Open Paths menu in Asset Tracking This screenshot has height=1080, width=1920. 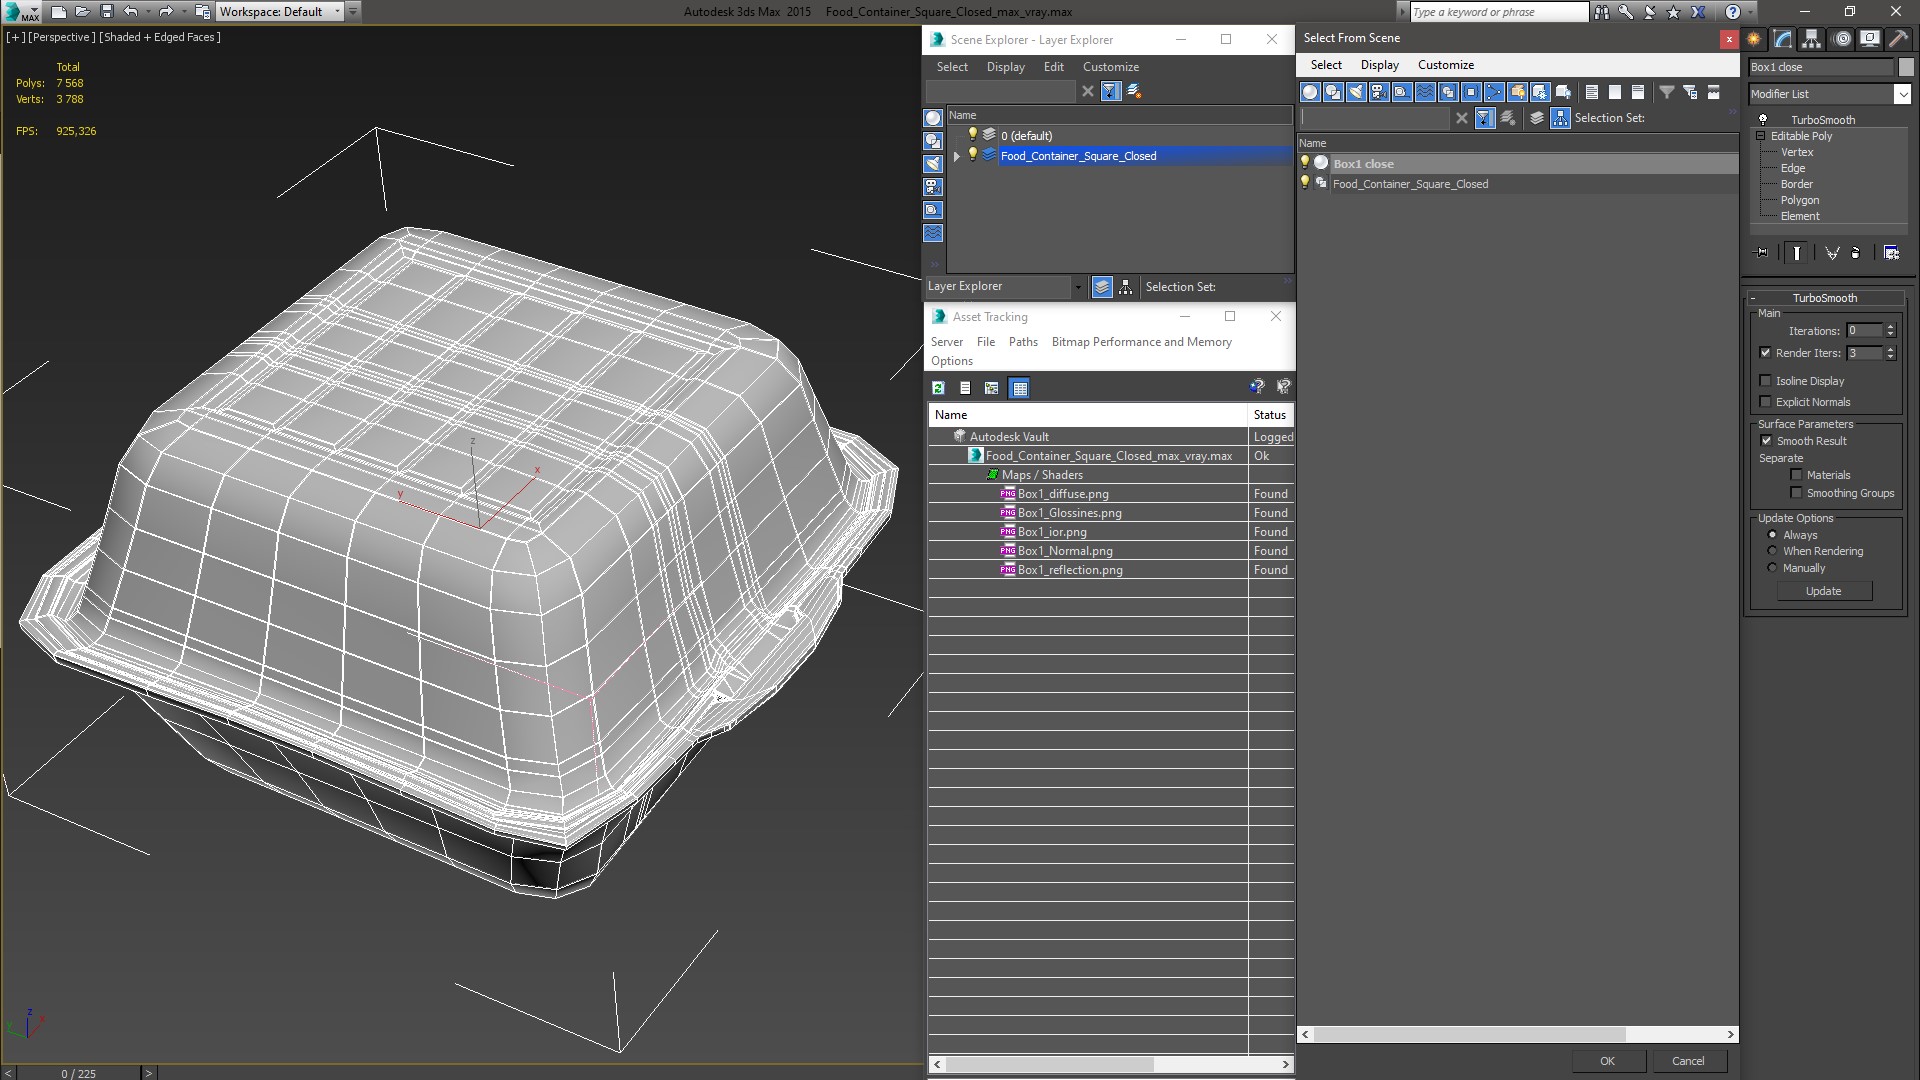pyautogui.click(x=1023, y=342)
